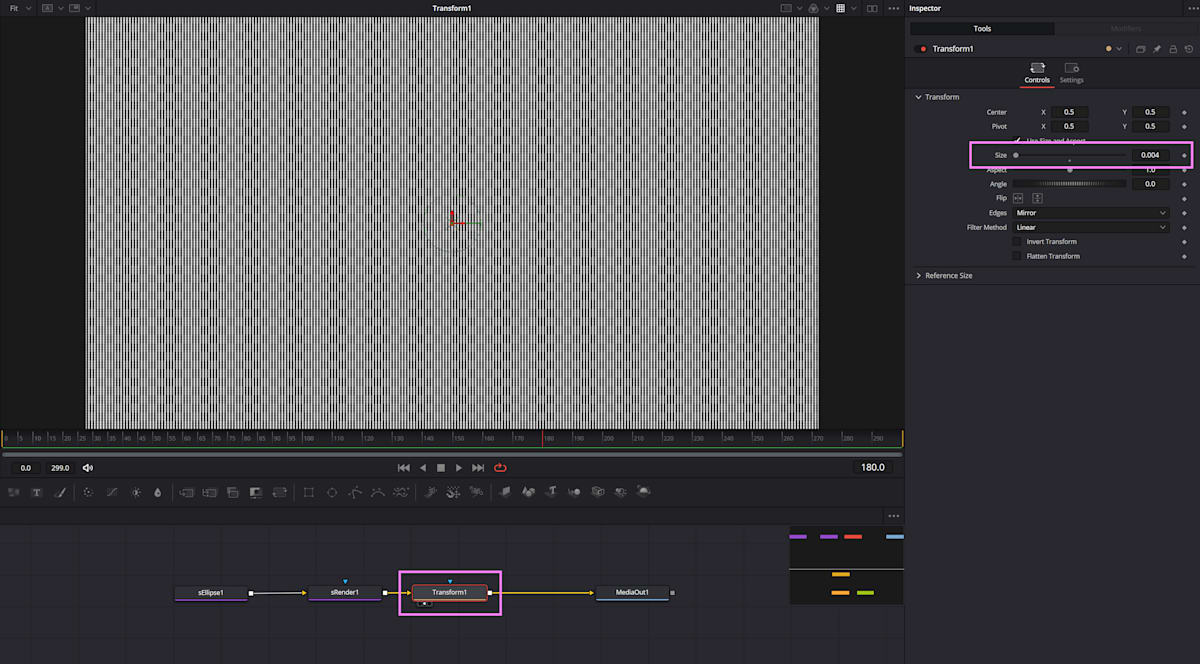
Task: Select the Text+ tool in the toolbar
Action: [36, 492]
